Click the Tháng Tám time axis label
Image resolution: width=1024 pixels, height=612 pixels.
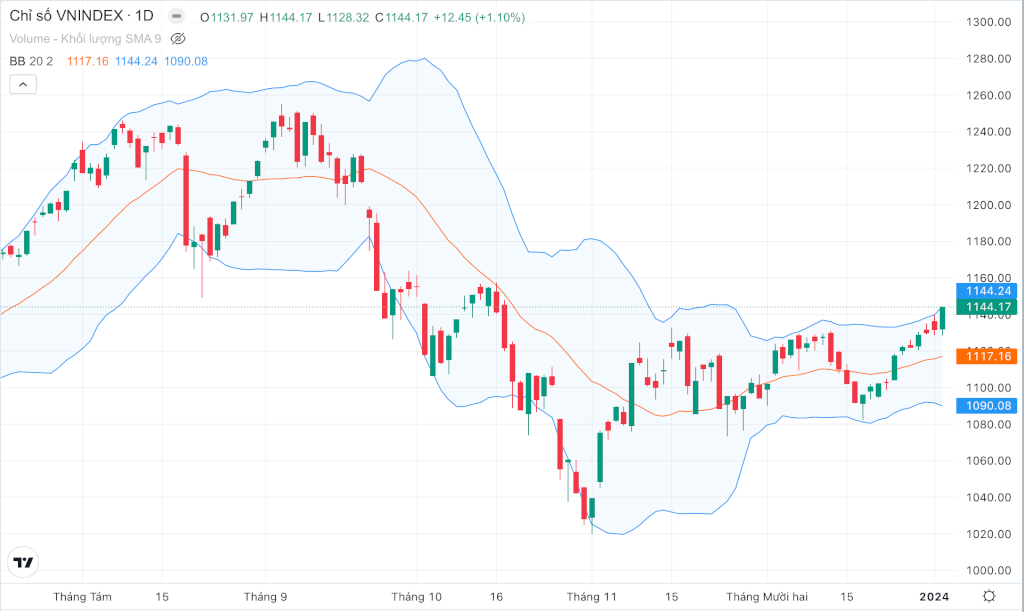pyautogui.click(x=82, y=597)
